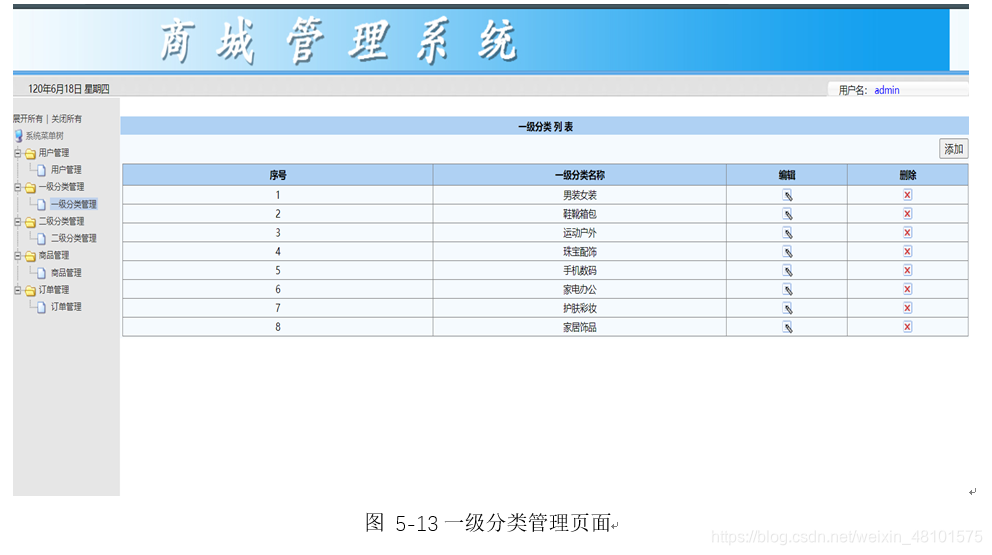
Task: Click the 用户管理 page document icon
Action: tap(41, 170)
